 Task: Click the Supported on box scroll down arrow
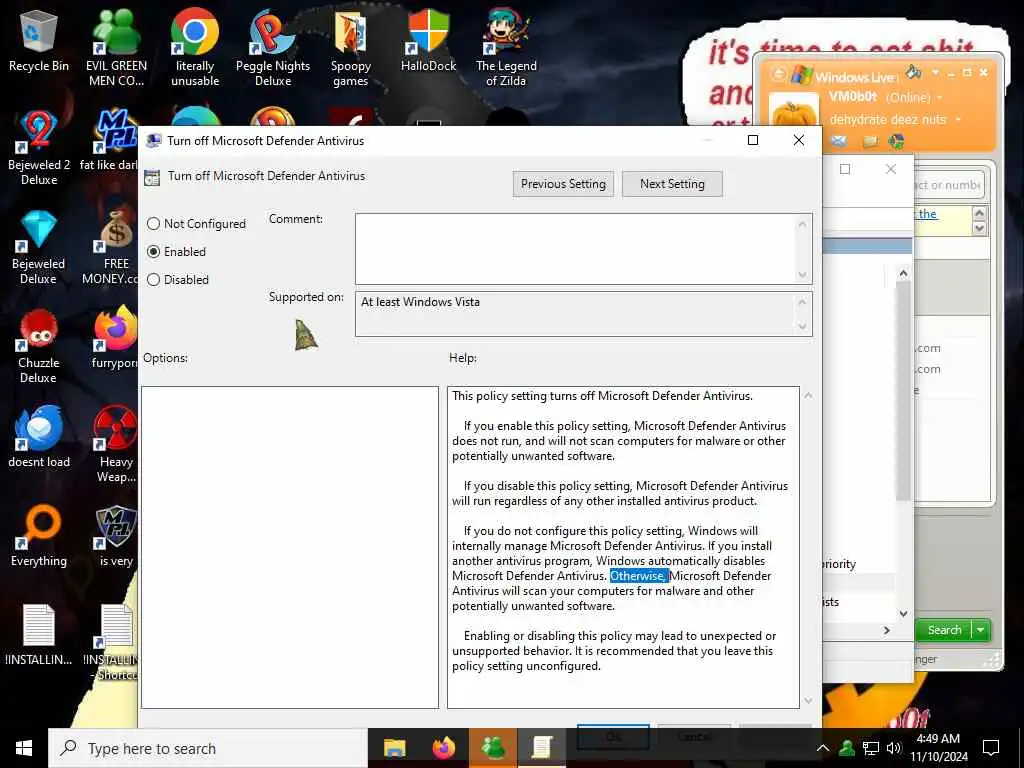coord(803,327)
